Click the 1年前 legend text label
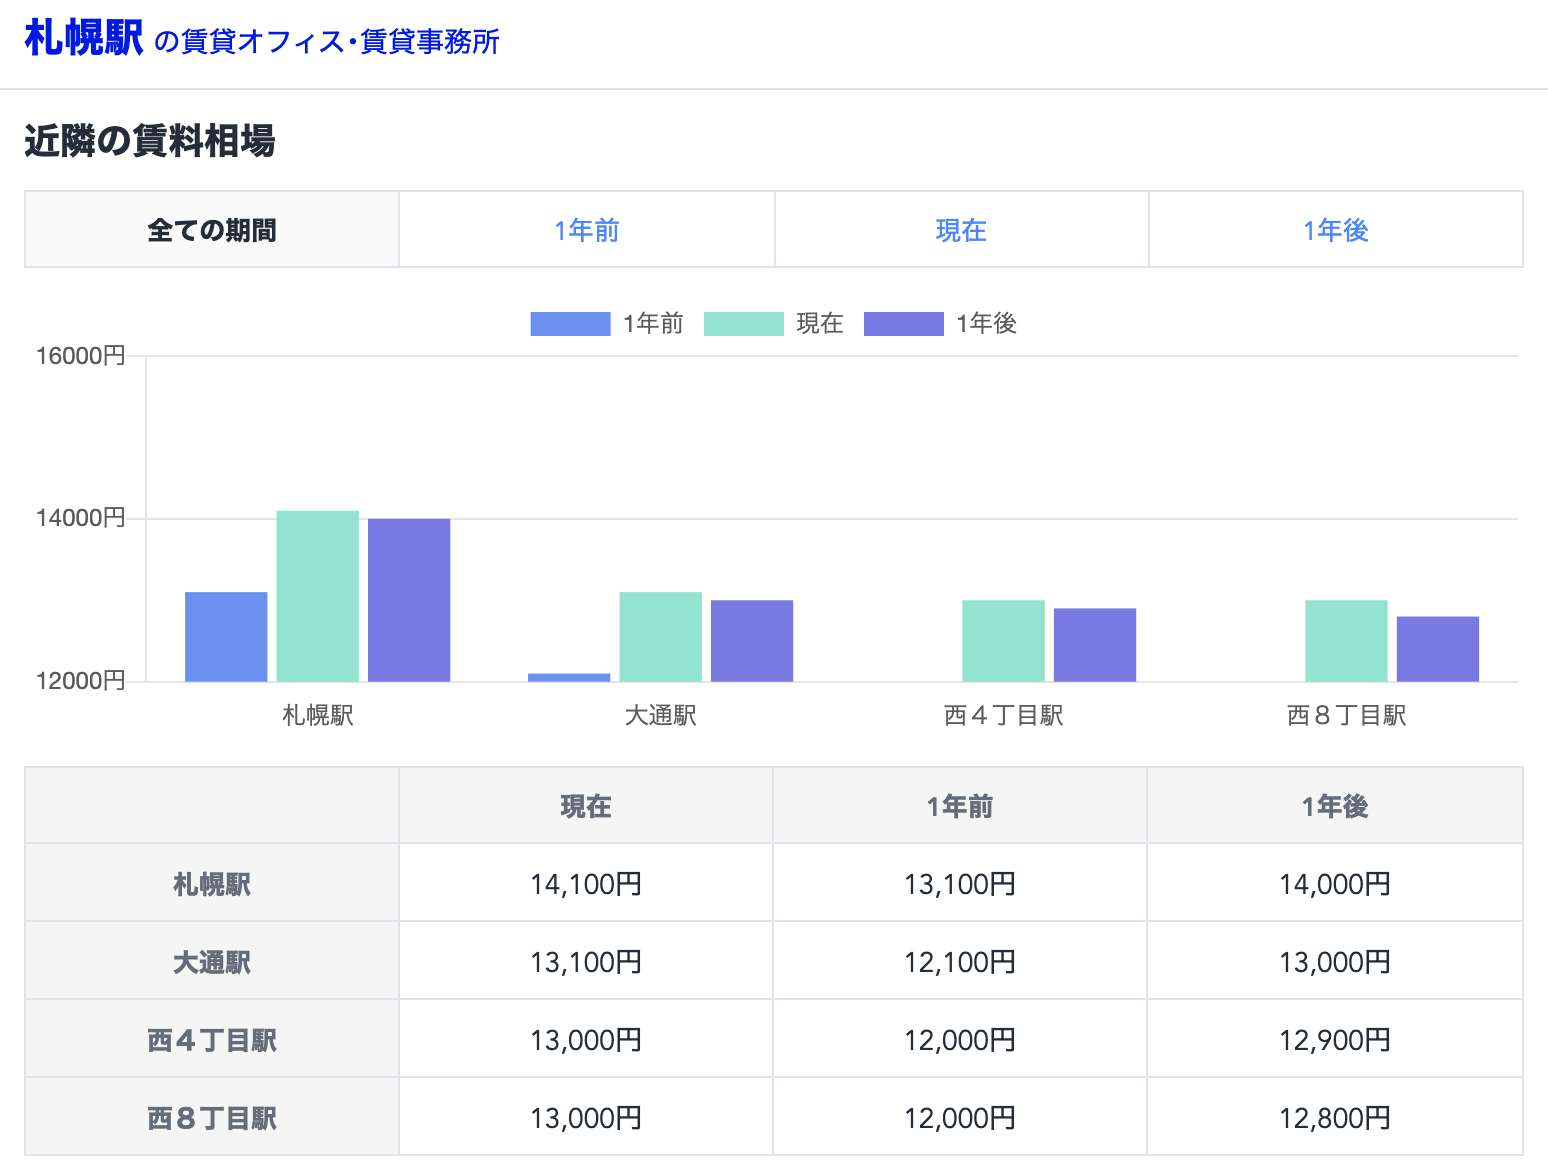Screen dimensions: 1548x1162 pyautogui.click(x=653, y=323)
